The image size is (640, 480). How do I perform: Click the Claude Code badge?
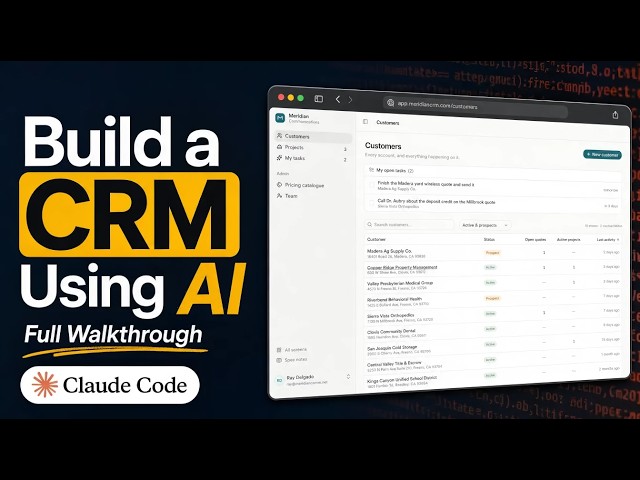click(x=110, y=385)
